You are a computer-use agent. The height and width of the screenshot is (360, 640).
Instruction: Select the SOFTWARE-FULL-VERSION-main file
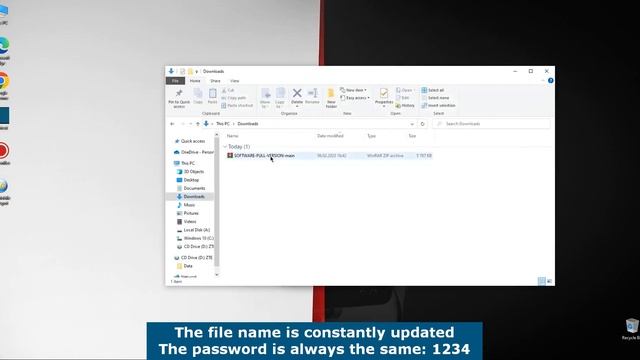click(x=264, y=156)
